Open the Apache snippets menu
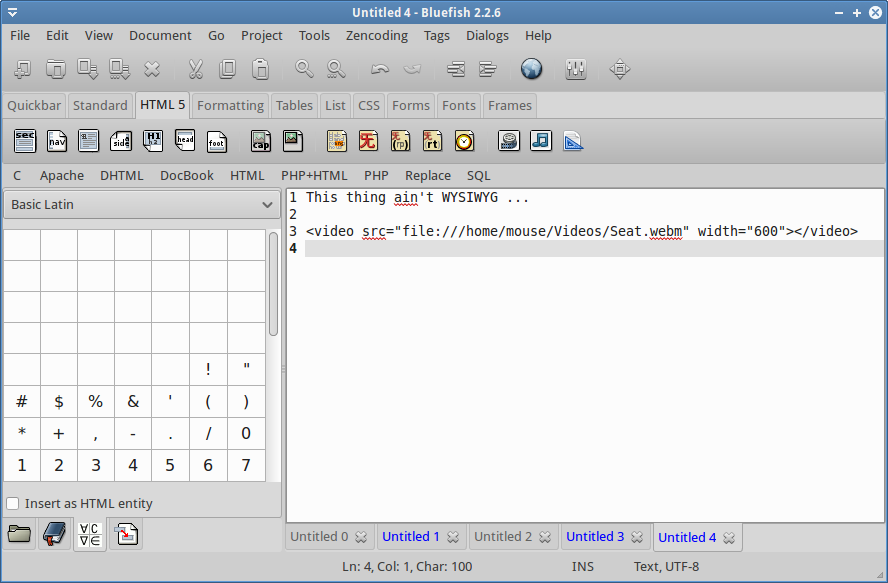 [62, 176]
